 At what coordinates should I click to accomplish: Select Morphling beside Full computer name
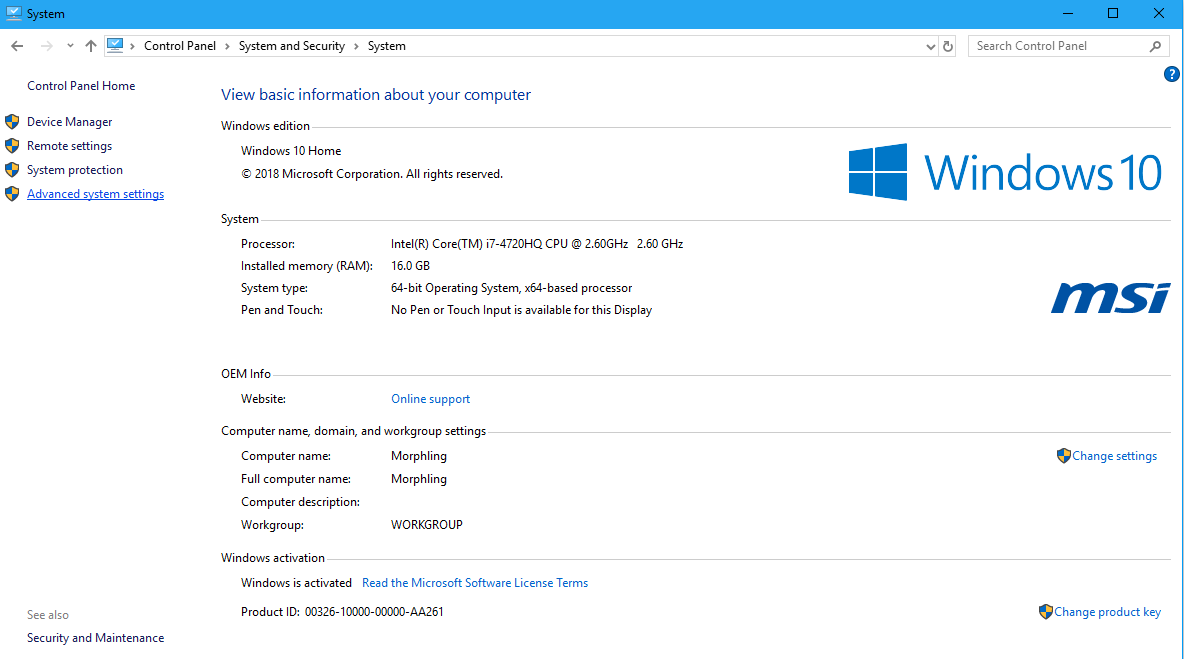click(419, 479)
